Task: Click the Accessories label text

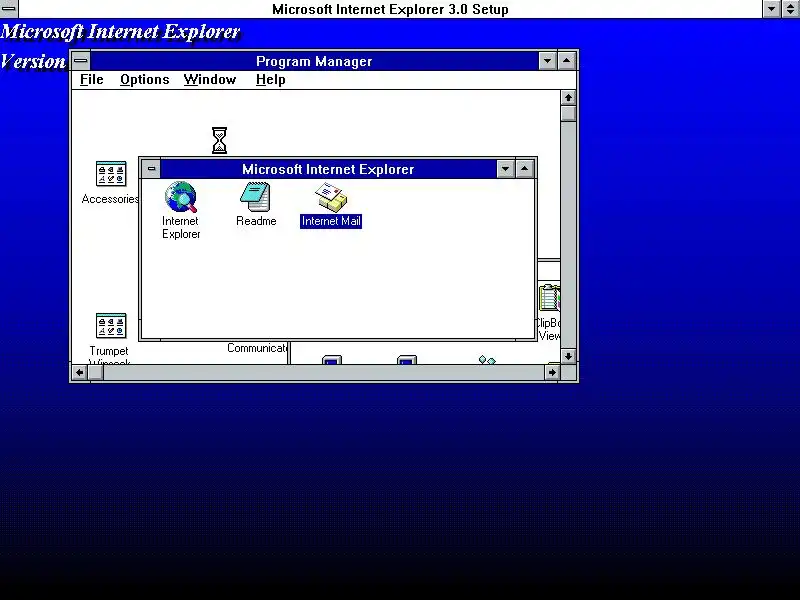Action: 110,199
